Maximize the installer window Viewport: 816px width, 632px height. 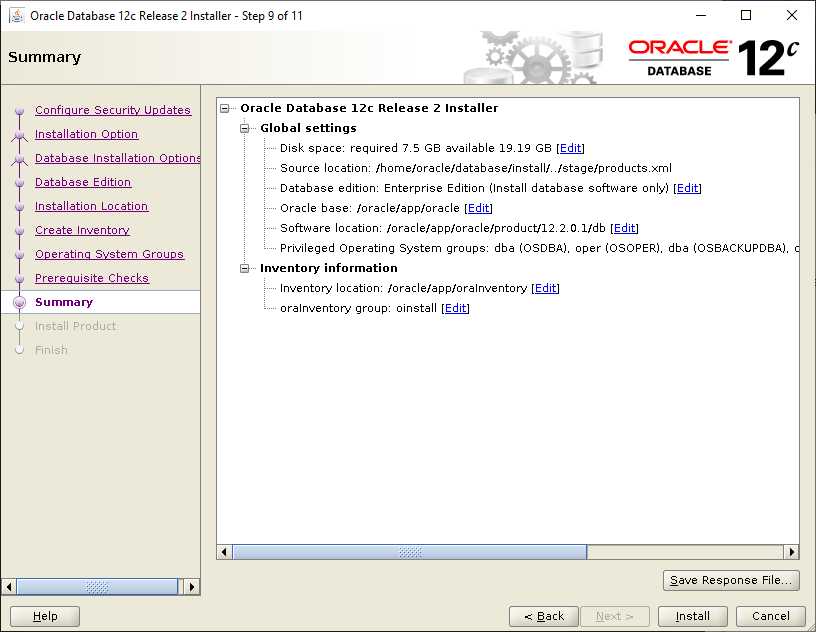[x=746, y=16]
